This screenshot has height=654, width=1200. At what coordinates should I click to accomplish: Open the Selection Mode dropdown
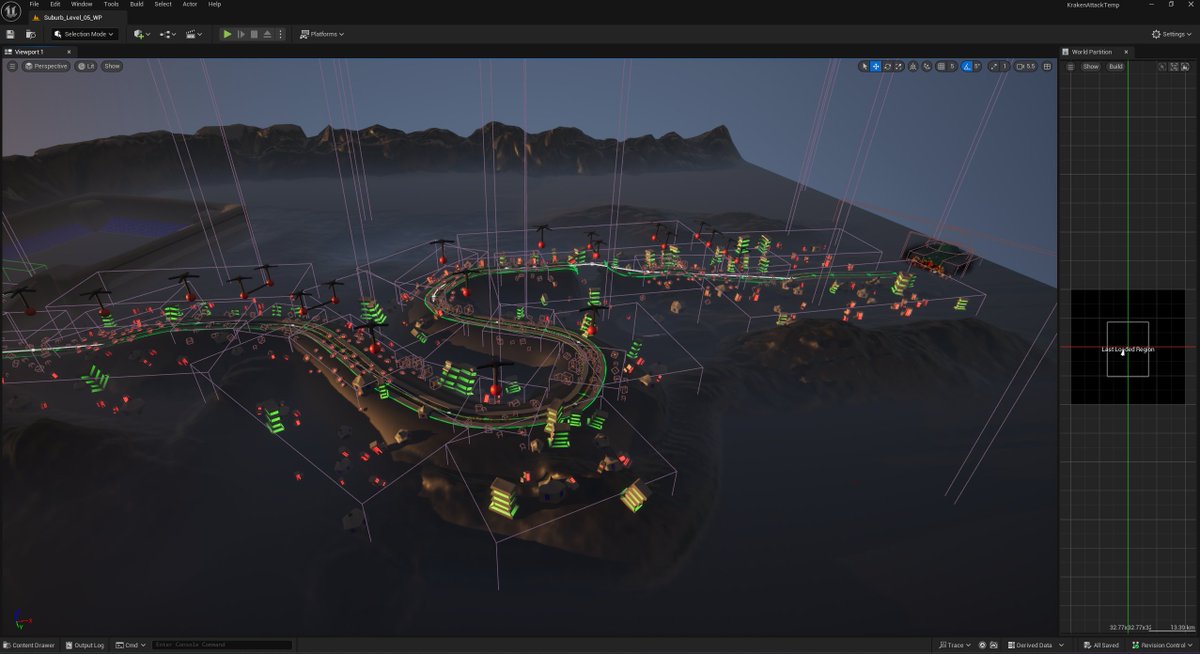coord(85,33)
